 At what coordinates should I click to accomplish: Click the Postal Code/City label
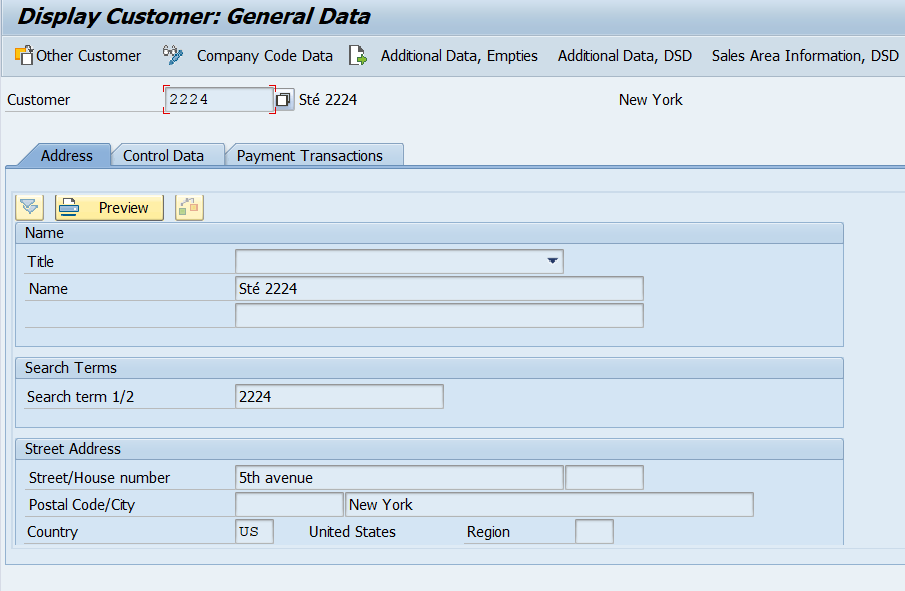[x=81, y=505]
